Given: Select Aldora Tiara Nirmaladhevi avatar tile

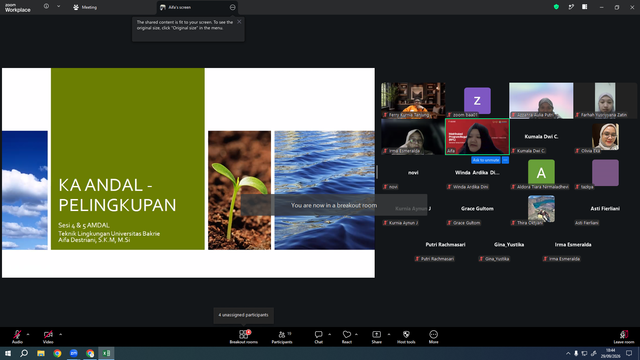Looking at the screenshot, I should coord(541,173).
